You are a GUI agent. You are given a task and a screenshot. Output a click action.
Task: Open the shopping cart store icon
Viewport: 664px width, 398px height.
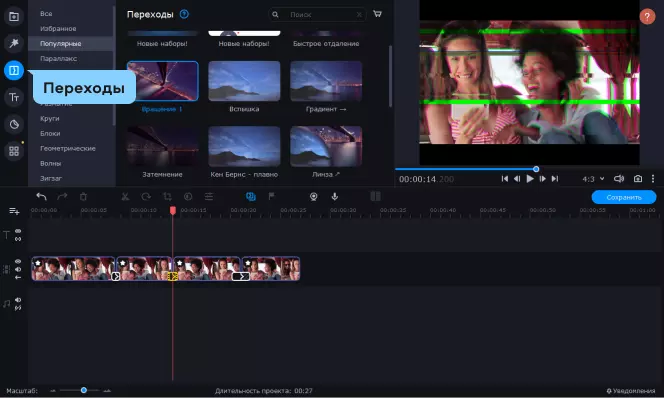[377, 14]
